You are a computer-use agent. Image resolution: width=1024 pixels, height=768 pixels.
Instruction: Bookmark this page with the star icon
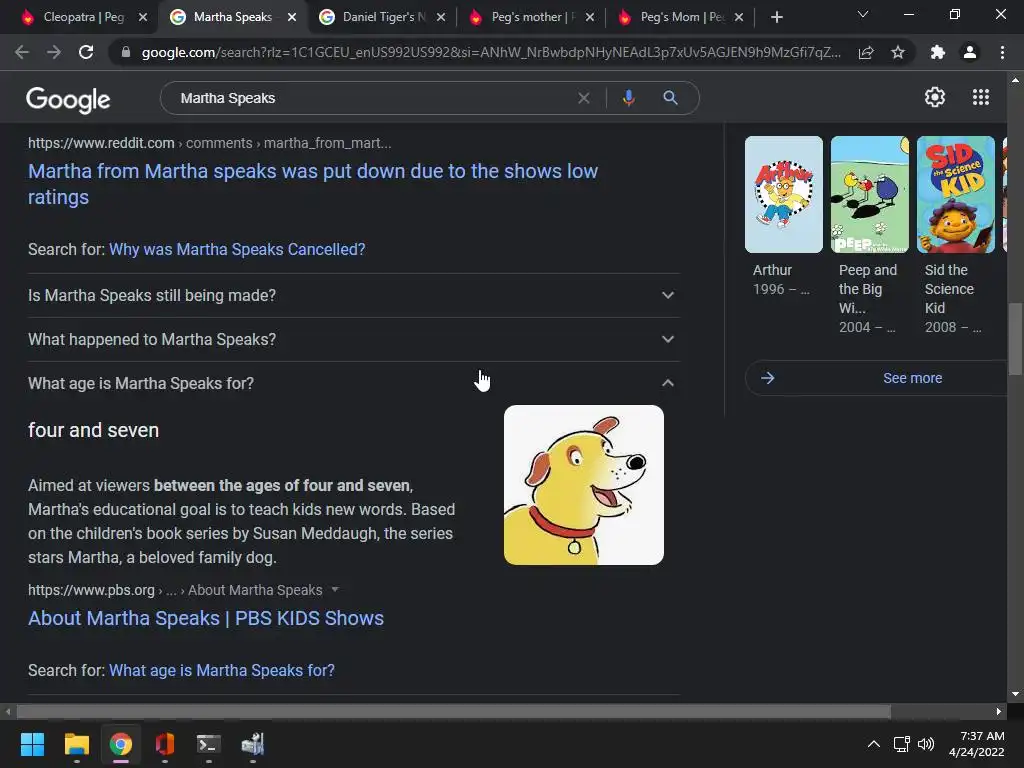pyautogui.click(x=898, y=52)
